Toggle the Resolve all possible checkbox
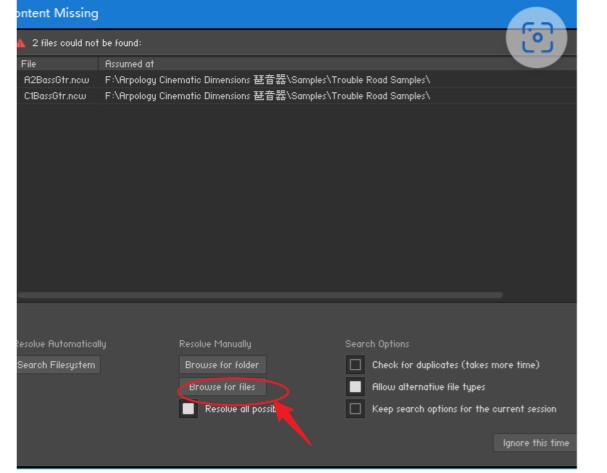The width and height of the screenshot is (607, 473). coord(188,409)
